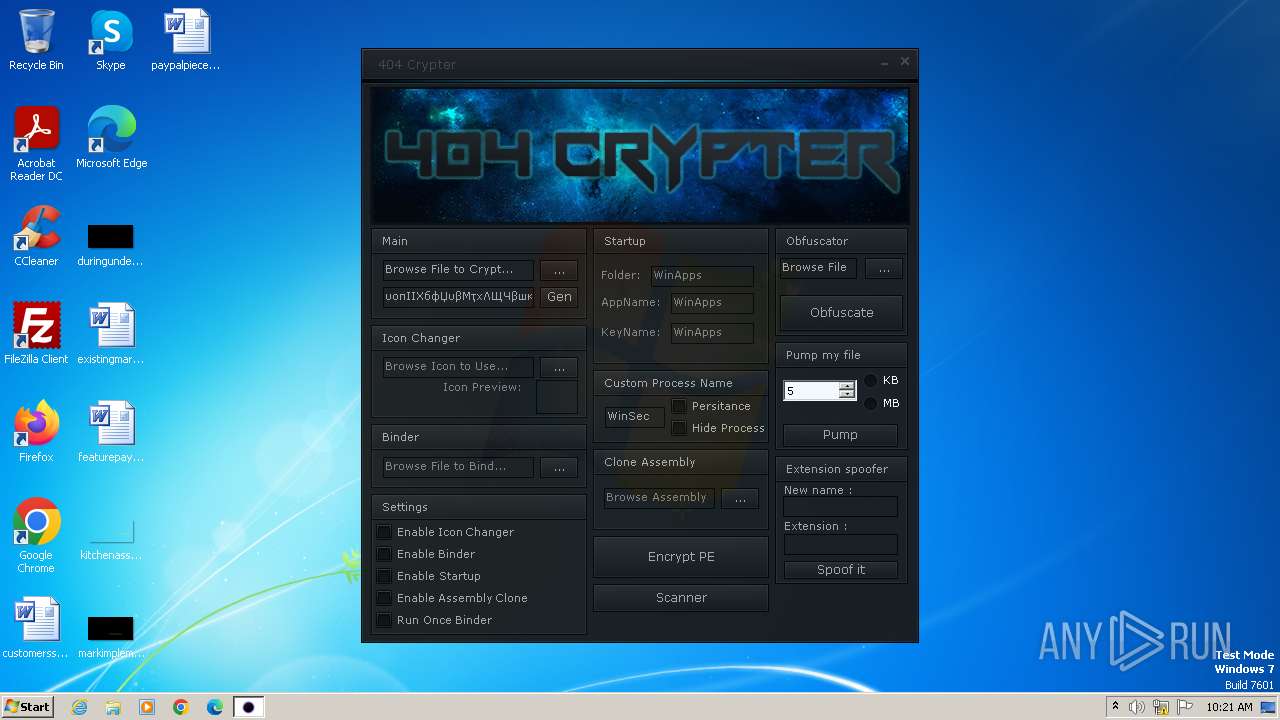Browse for file to obfuscate button
This screenshot has width=1280, height=720.
coord(884,268)
